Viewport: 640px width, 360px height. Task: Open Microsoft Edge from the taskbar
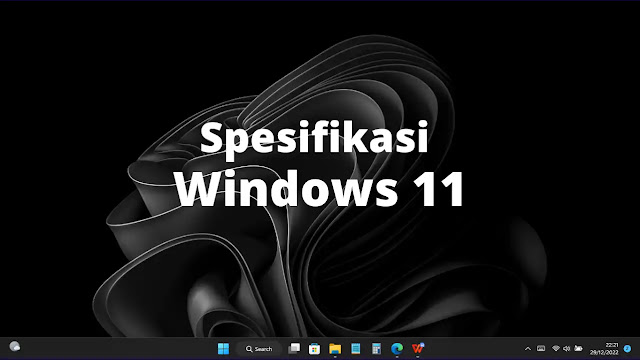coord(397,349)
